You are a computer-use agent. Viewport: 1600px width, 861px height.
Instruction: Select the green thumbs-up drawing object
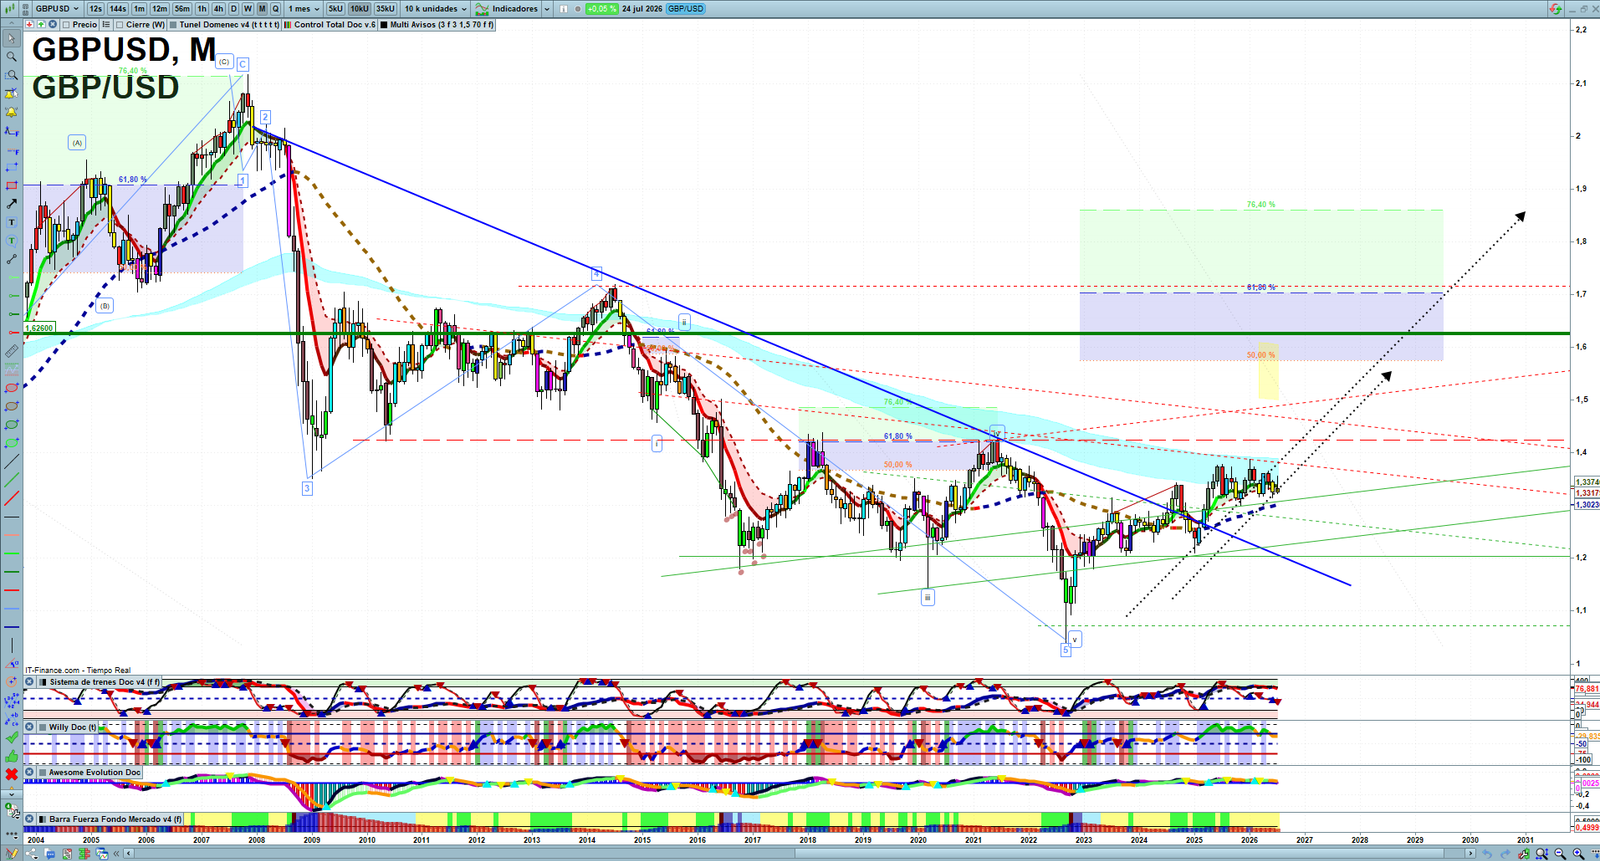pyautogui.click(x=11, y=756)
